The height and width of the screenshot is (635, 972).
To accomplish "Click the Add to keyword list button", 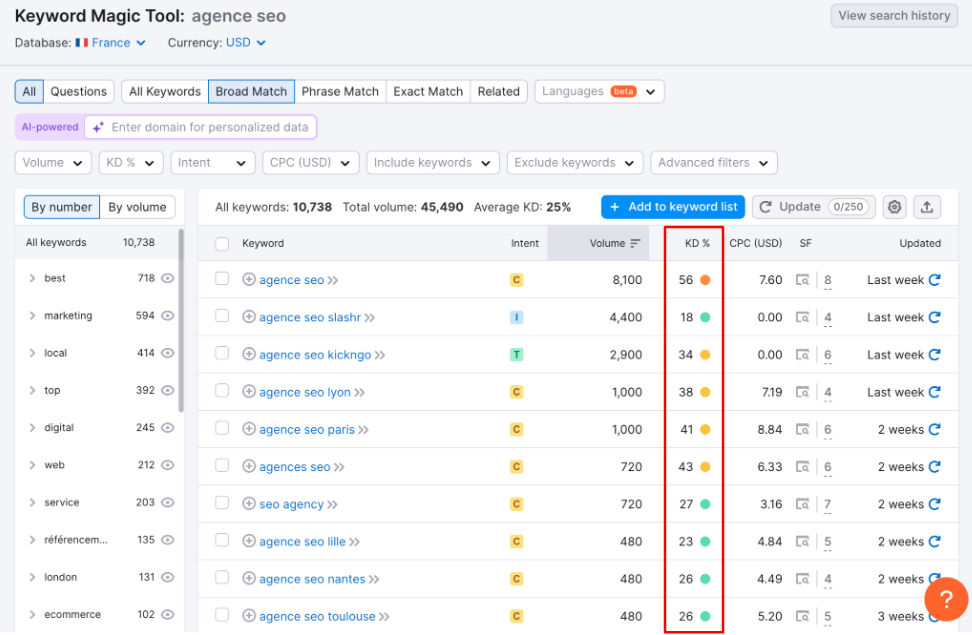I will (x=672, y=207).
